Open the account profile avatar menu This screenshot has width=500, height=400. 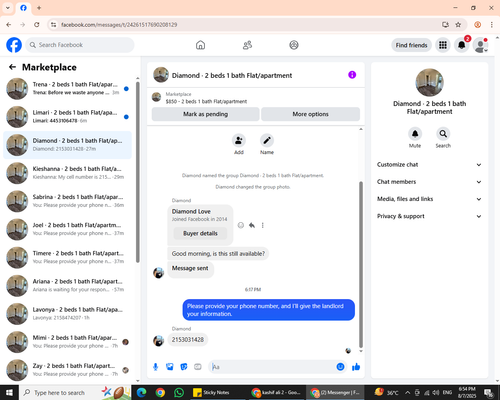(480, 45)
